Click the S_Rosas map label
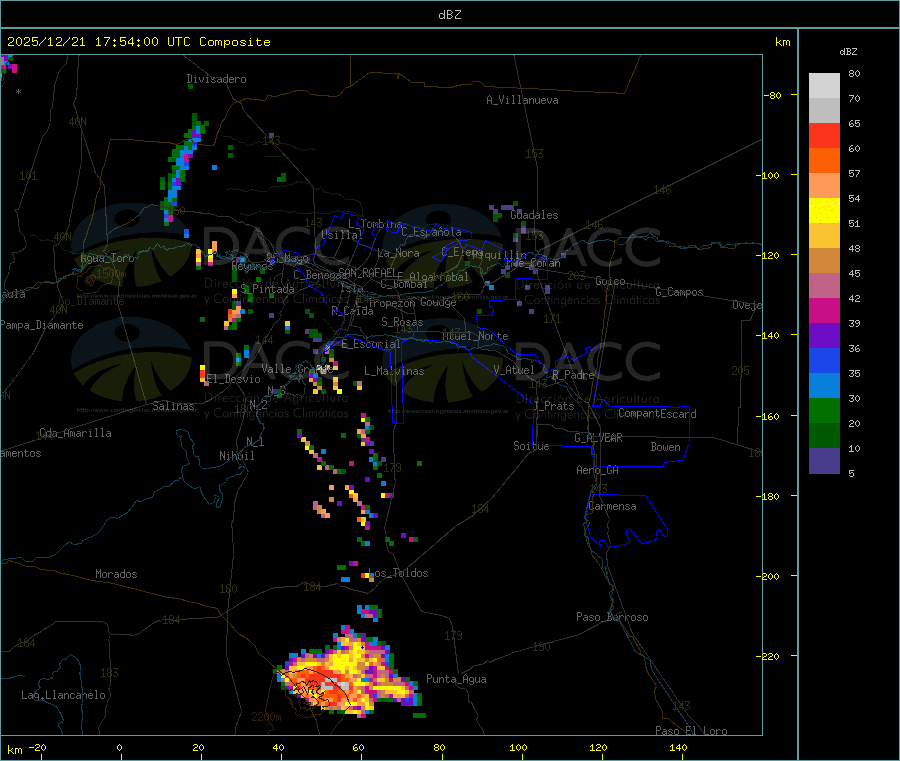Image resolution: width=900 pixels, height=761 pixels. tap(402, 322)
